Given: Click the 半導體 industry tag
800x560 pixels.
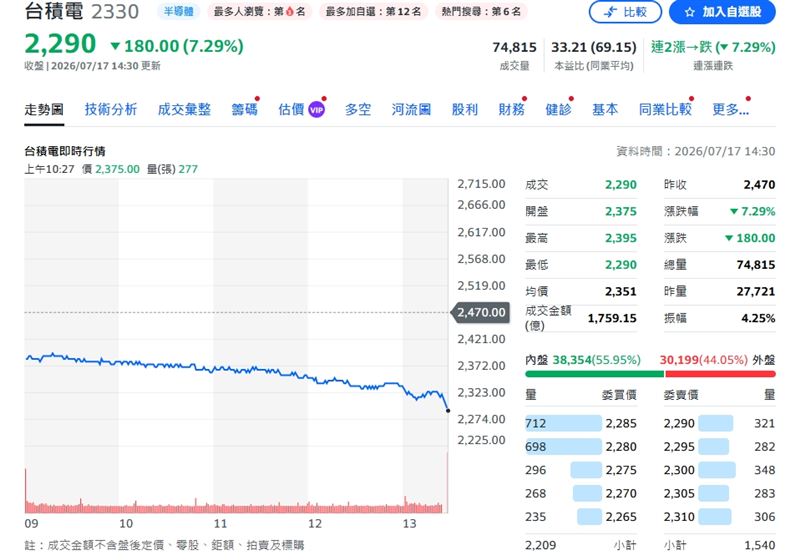Looking at the screenshot, I should tap(179, 11).
